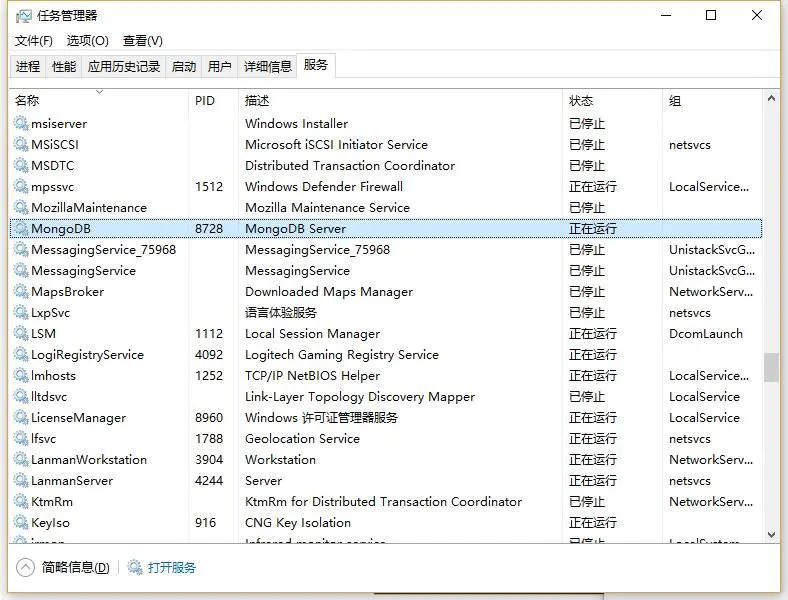The image size is (788, 600).
Task: Click the MessagingService_75968 gear icon
Action: tap(21, 249)
